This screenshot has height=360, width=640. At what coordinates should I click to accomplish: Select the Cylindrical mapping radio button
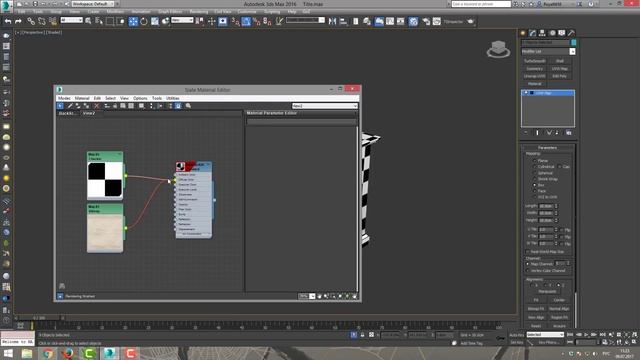click(535, 167)
